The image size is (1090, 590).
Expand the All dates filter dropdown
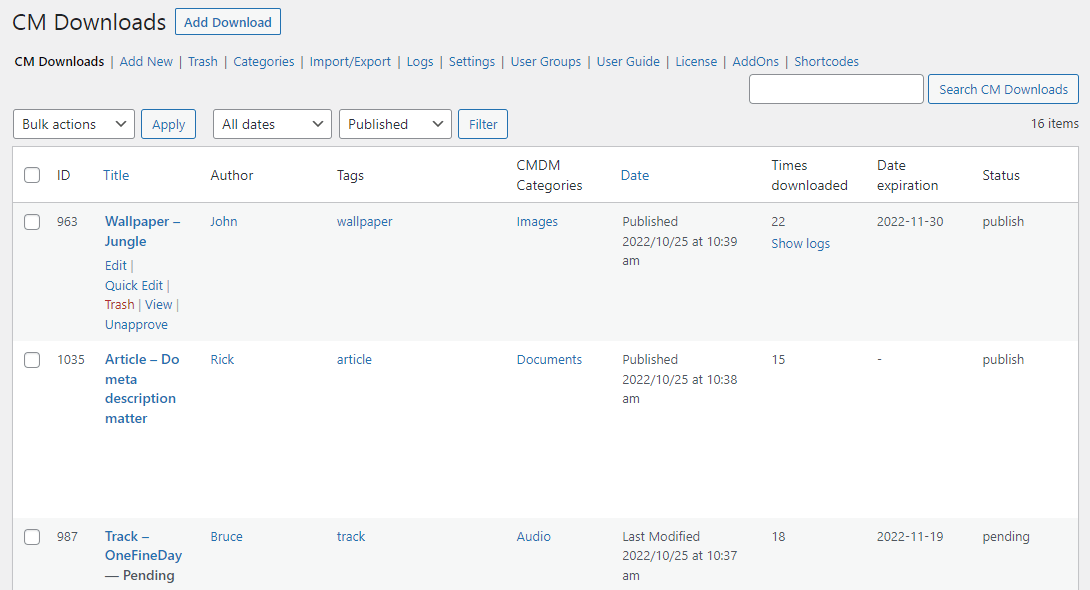[x=272, y=124]
